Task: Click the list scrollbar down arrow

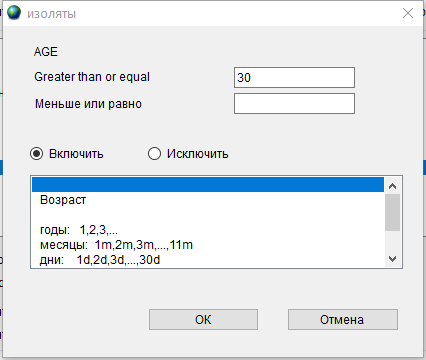Action: pos(393,259)
